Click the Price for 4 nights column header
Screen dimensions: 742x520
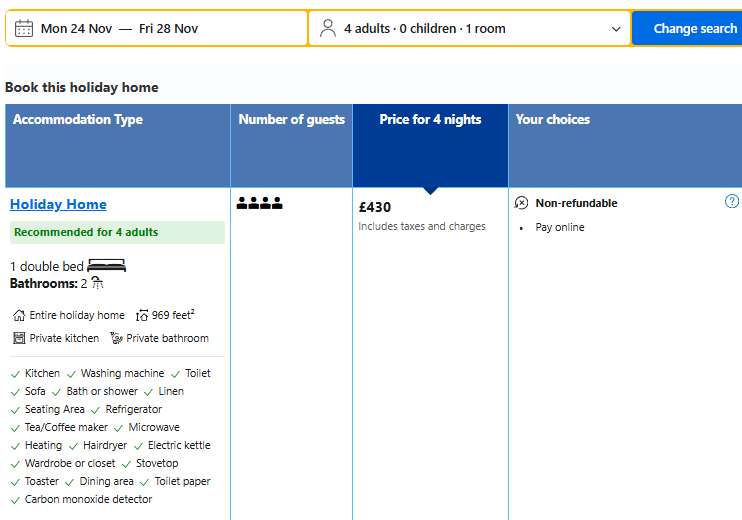point(430,120)
